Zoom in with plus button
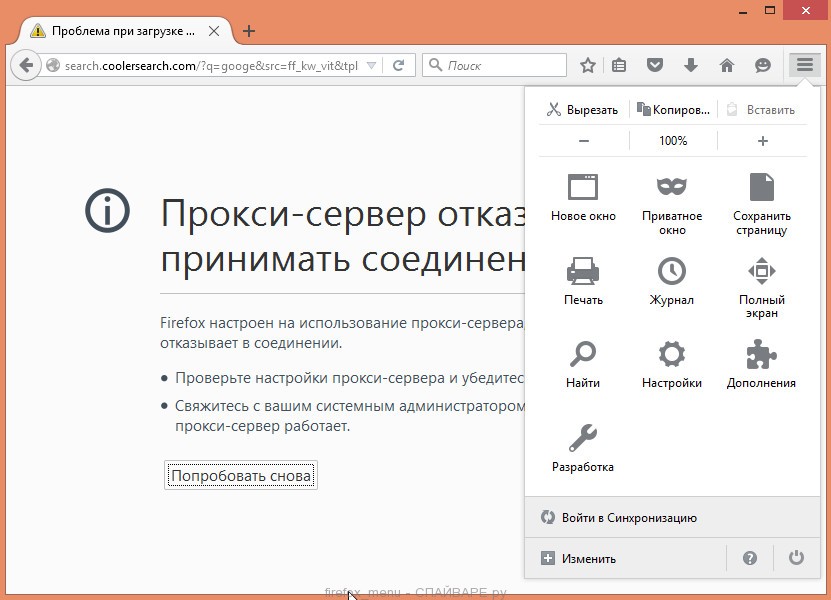Image resolution: width=831 pixels, height=600 pixels. pos(763,141)
